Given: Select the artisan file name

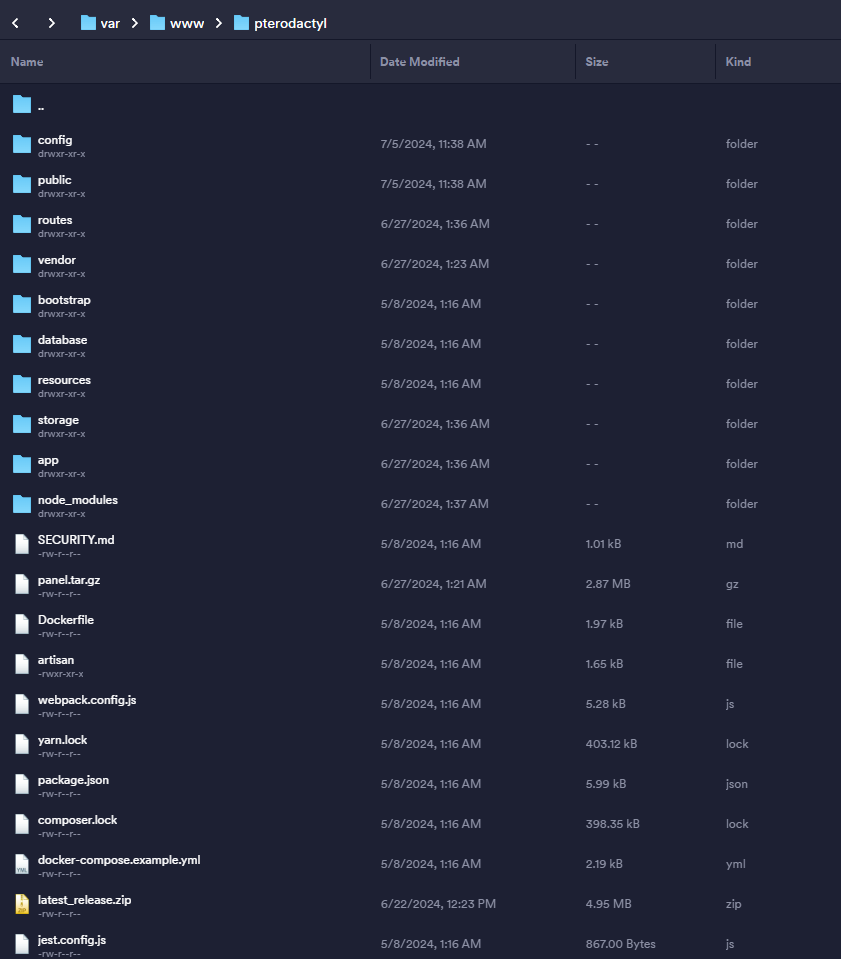Looking at the screenshot, I should pyautogui.click(x=56, y=660).
